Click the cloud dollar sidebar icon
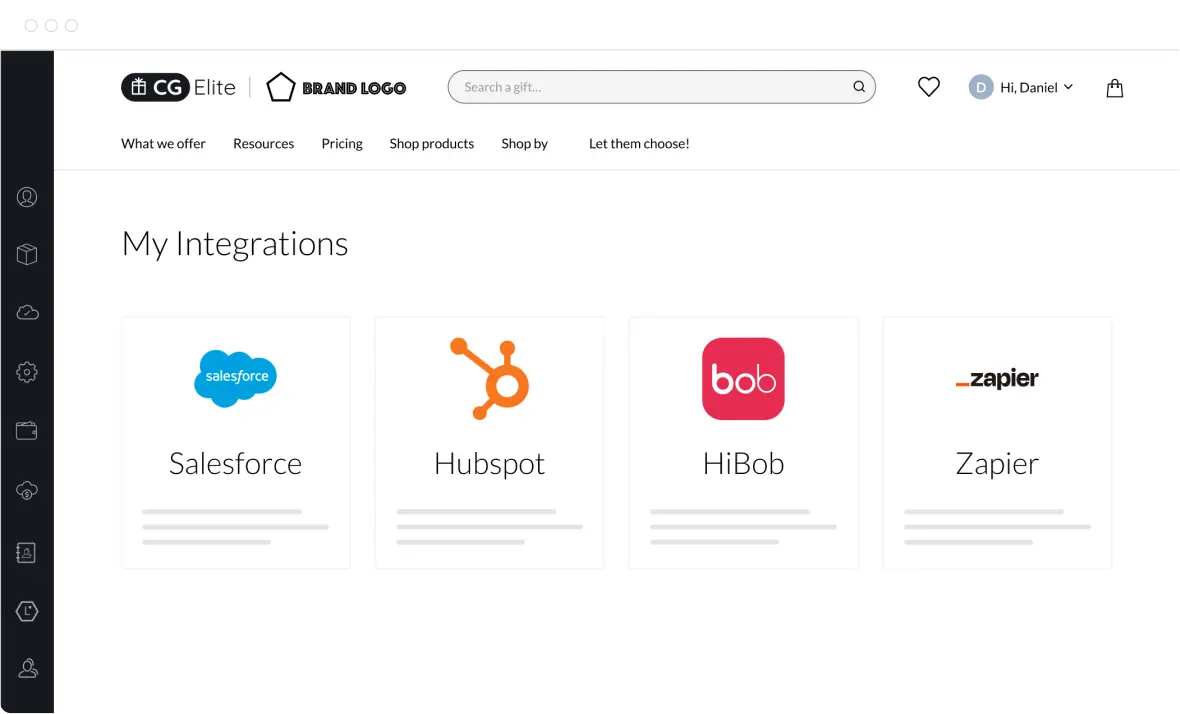This screenshot has height=714, width=1180. click(27, 491)
